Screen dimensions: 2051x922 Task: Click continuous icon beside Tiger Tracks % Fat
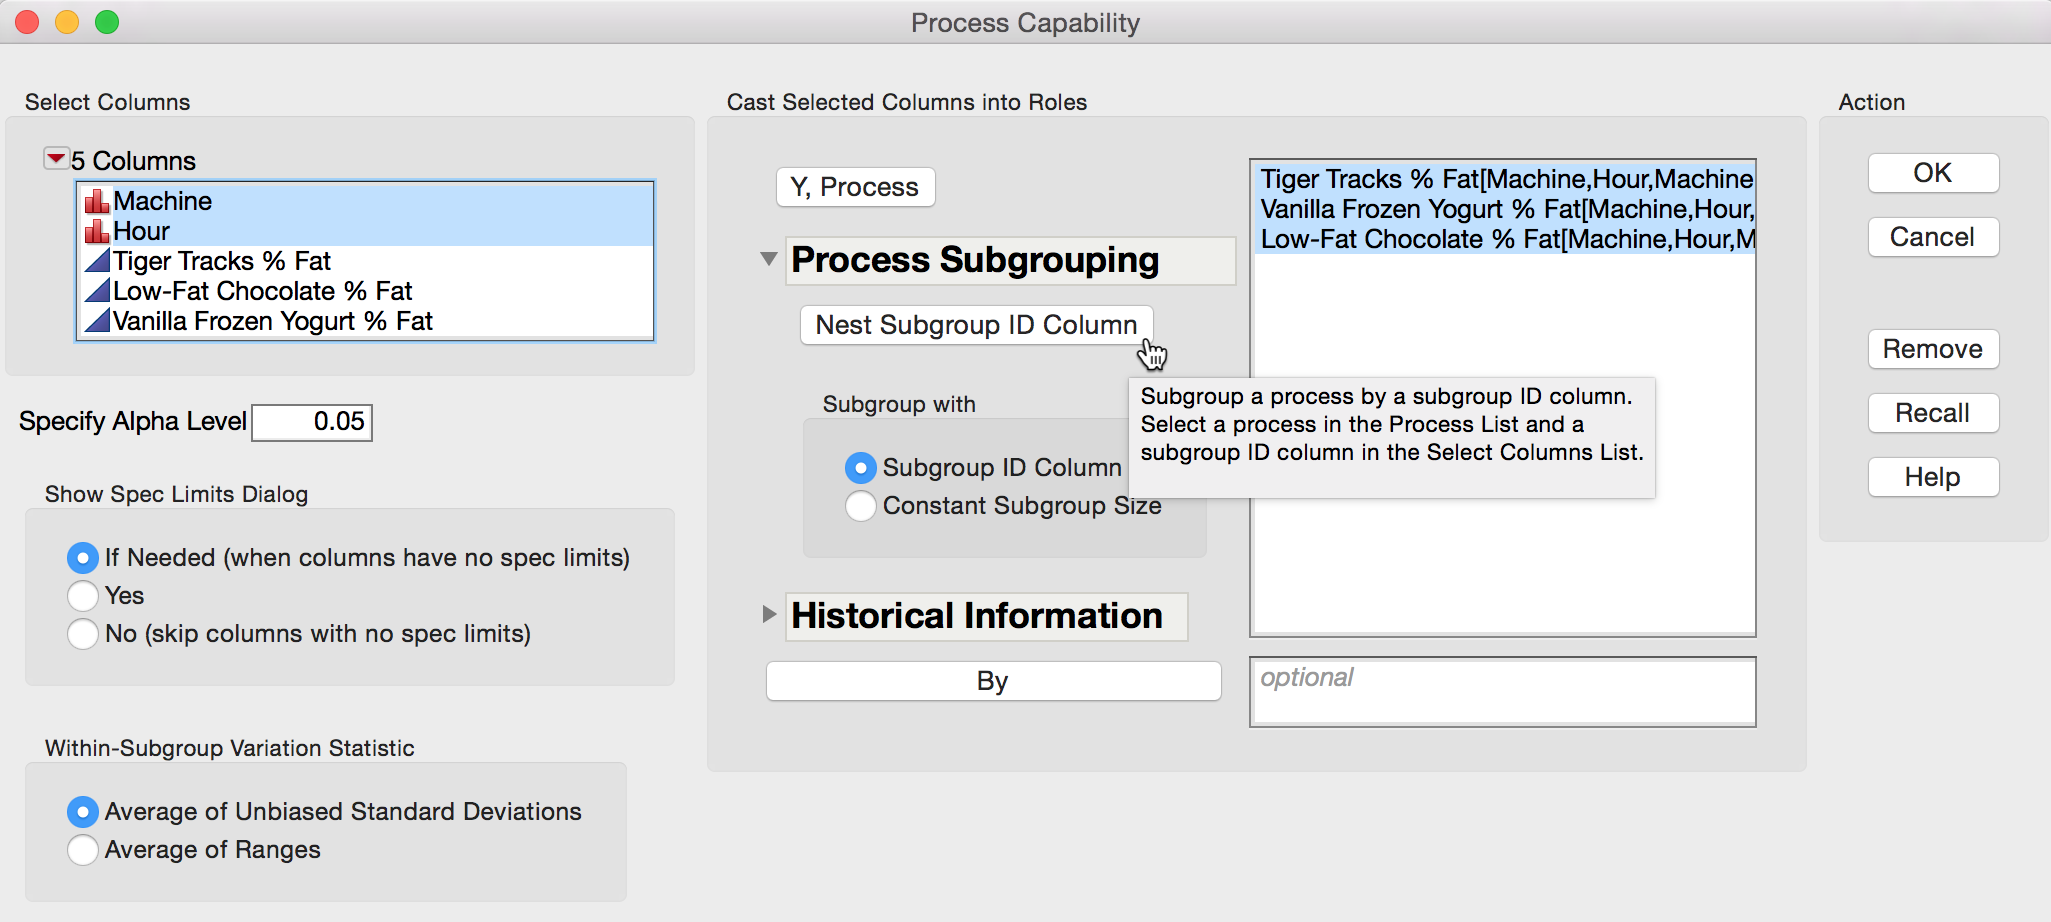[97, 261]
